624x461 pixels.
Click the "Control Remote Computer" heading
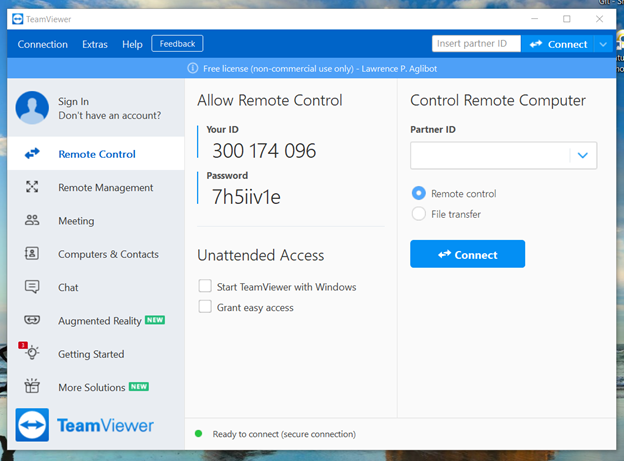[x=498, y=101]
